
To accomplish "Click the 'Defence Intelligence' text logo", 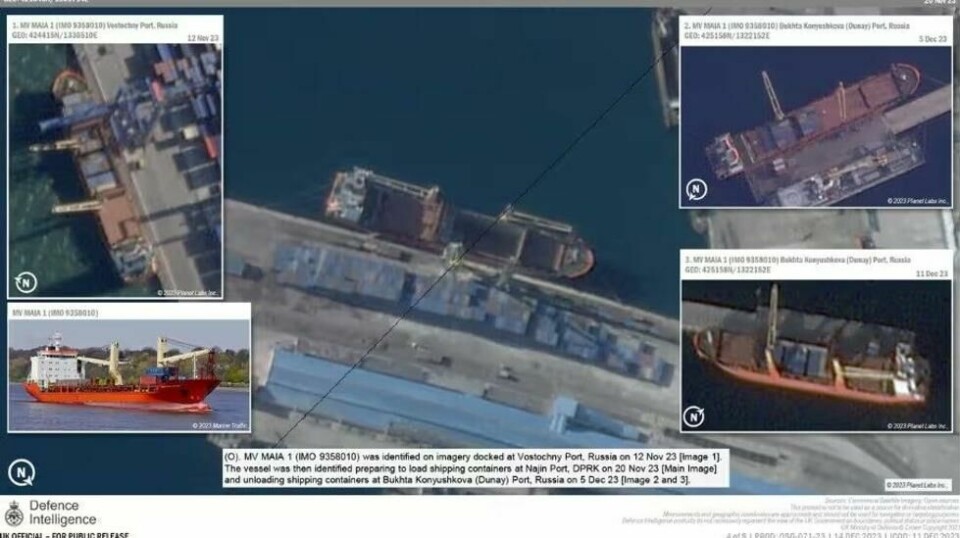I will pos(62,513).
